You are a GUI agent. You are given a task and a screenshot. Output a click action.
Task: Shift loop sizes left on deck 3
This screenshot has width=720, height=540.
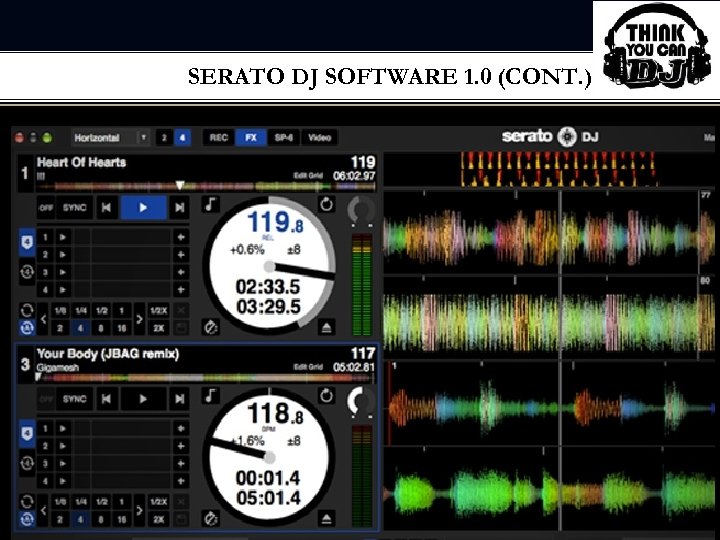point(44,511)
